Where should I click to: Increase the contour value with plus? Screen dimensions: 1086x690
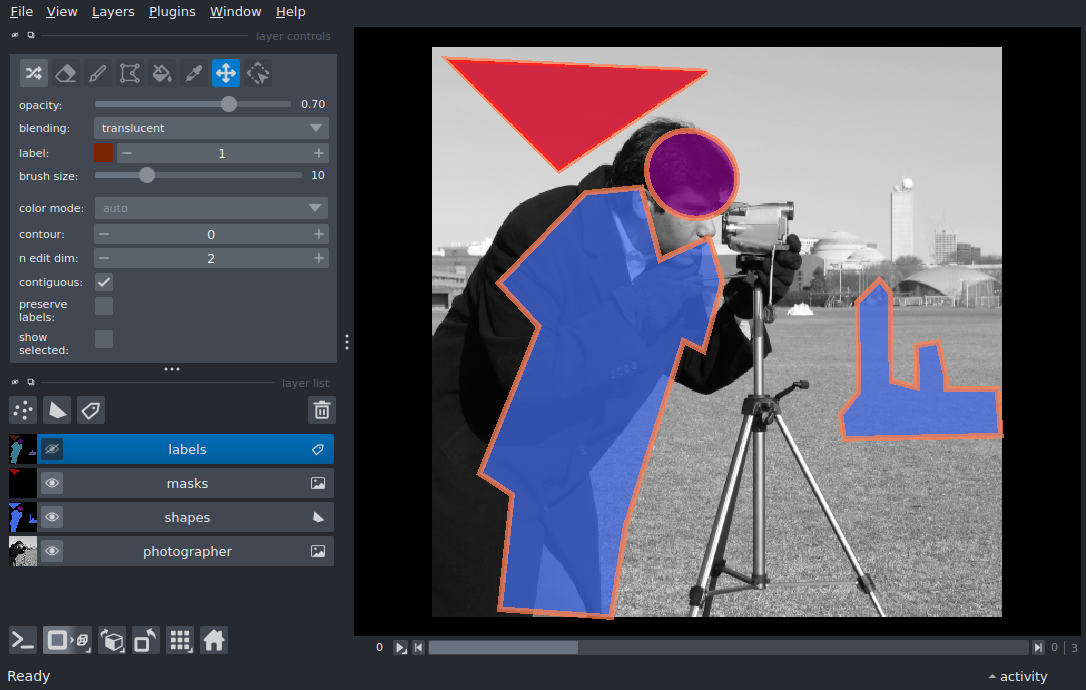(x=318, y=234)
